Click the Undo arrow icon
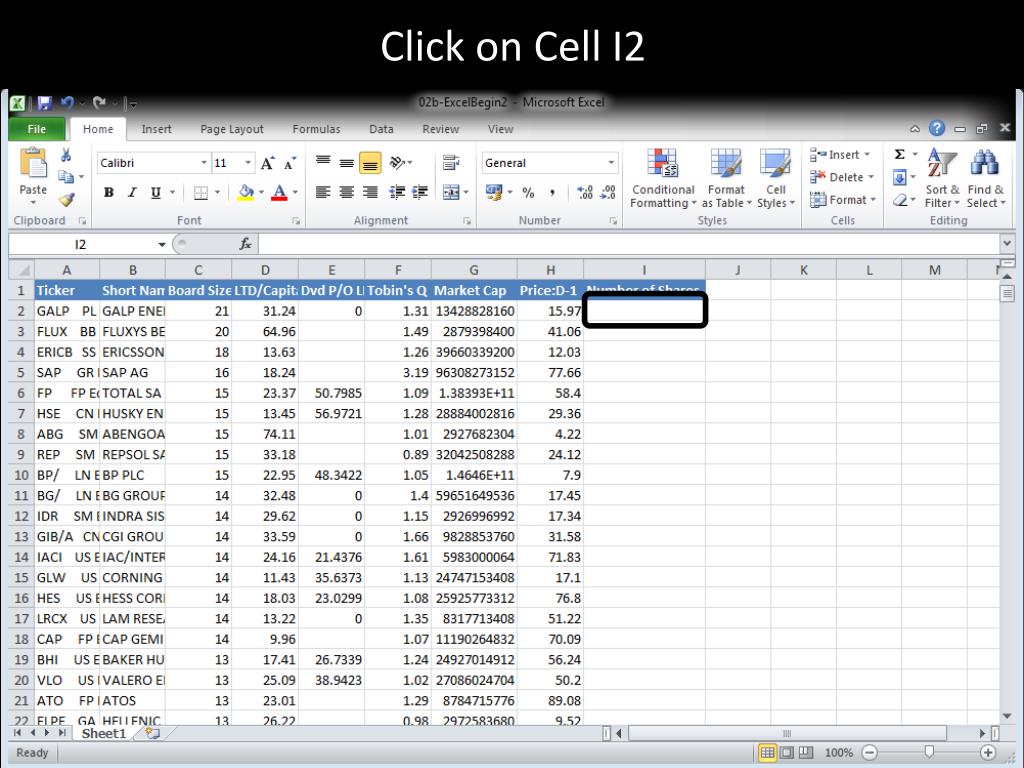 (67, 103)
